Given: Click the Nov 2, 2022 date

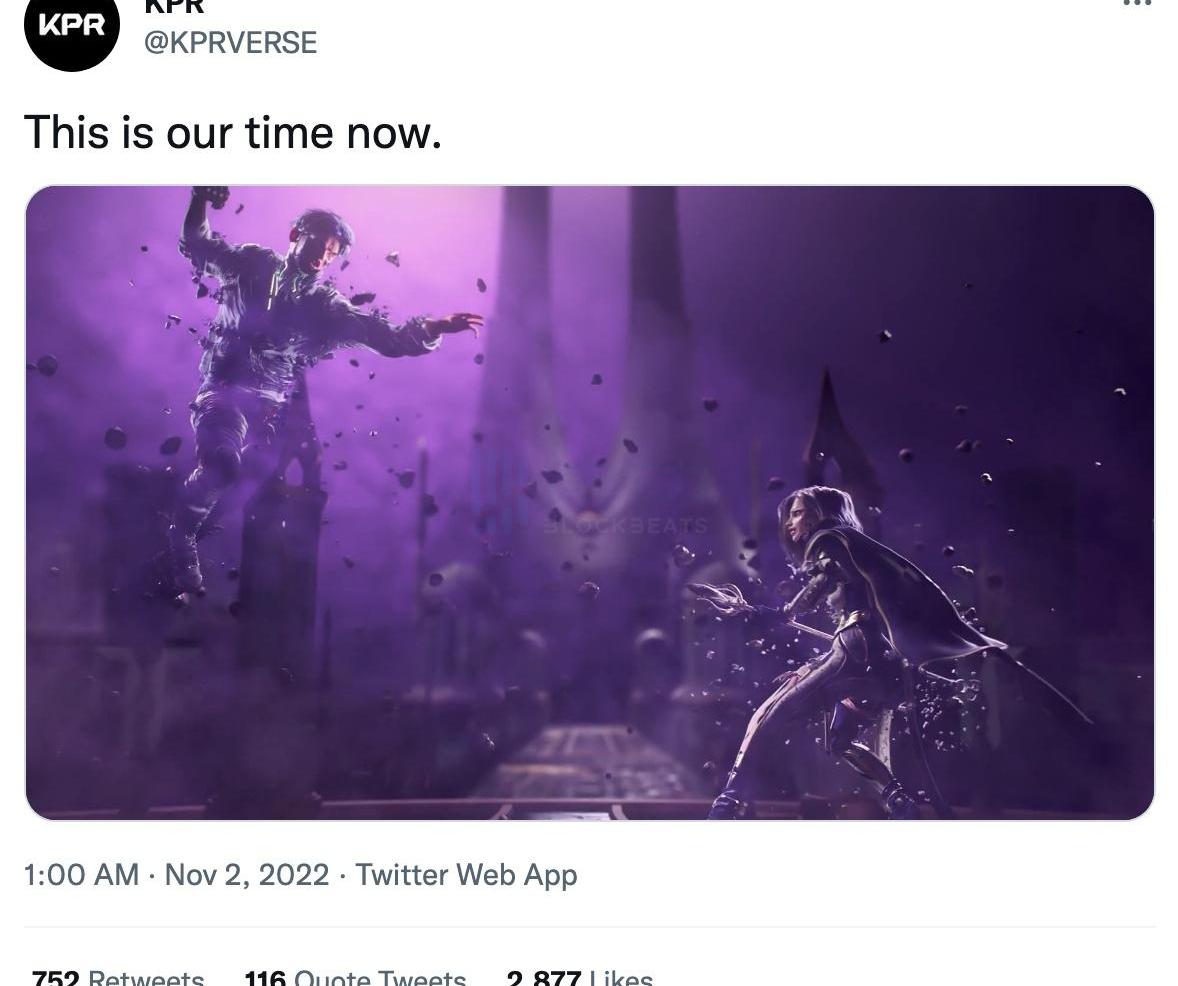Looking at the screenshot, I should (x=246, y=875).
